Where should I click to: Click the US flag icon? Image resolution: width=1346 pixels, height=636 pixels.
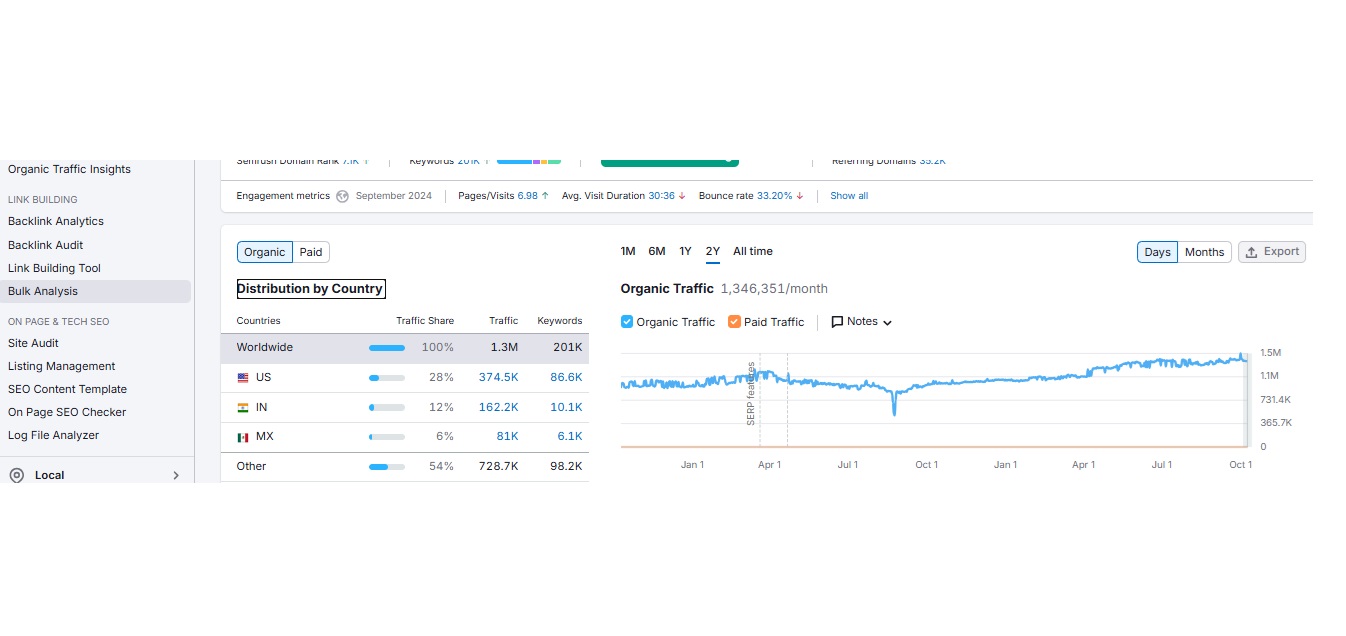tap(243, 378)
